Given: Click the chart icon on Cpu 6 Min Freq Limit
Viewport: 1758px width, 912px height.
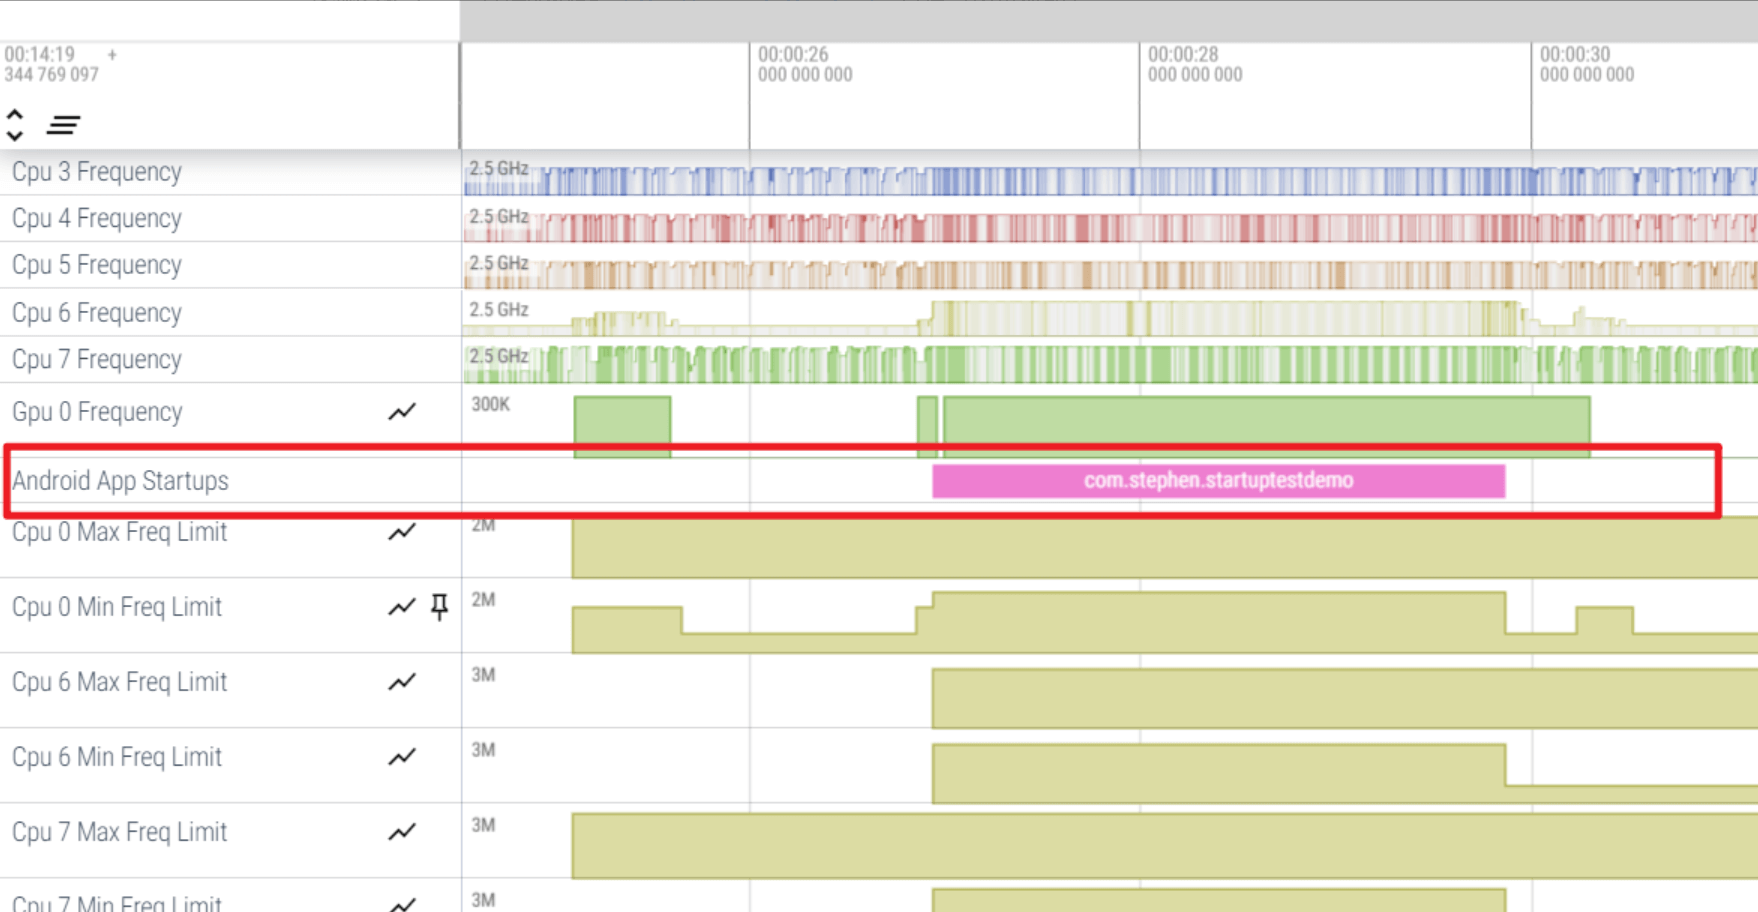Looking at the screenshot, I should [x=402, y=757].
